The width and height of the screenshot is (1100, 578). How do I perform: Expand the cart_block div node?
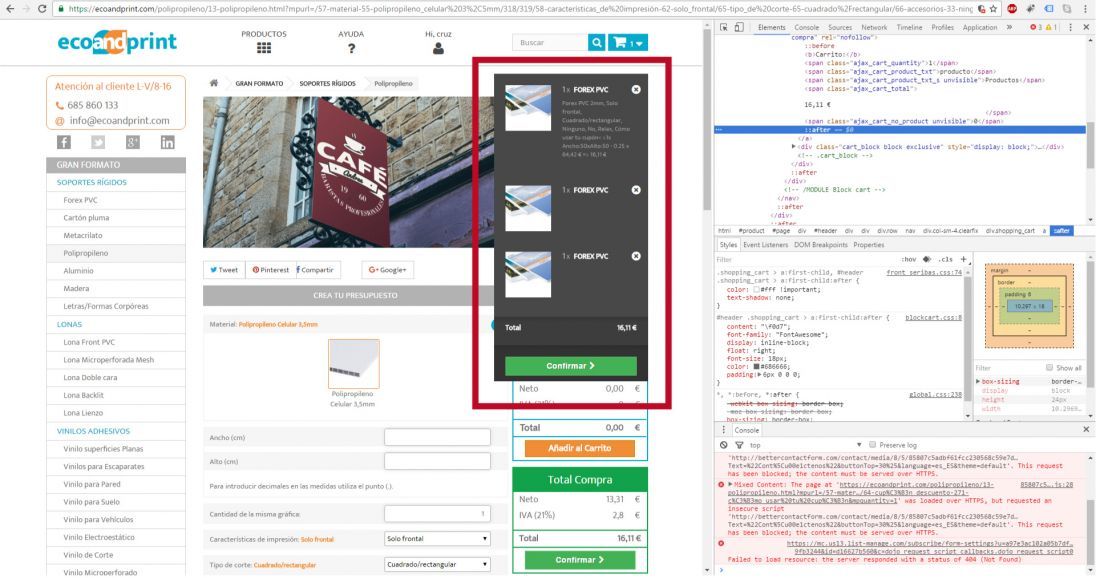click(x=793, y=147)
